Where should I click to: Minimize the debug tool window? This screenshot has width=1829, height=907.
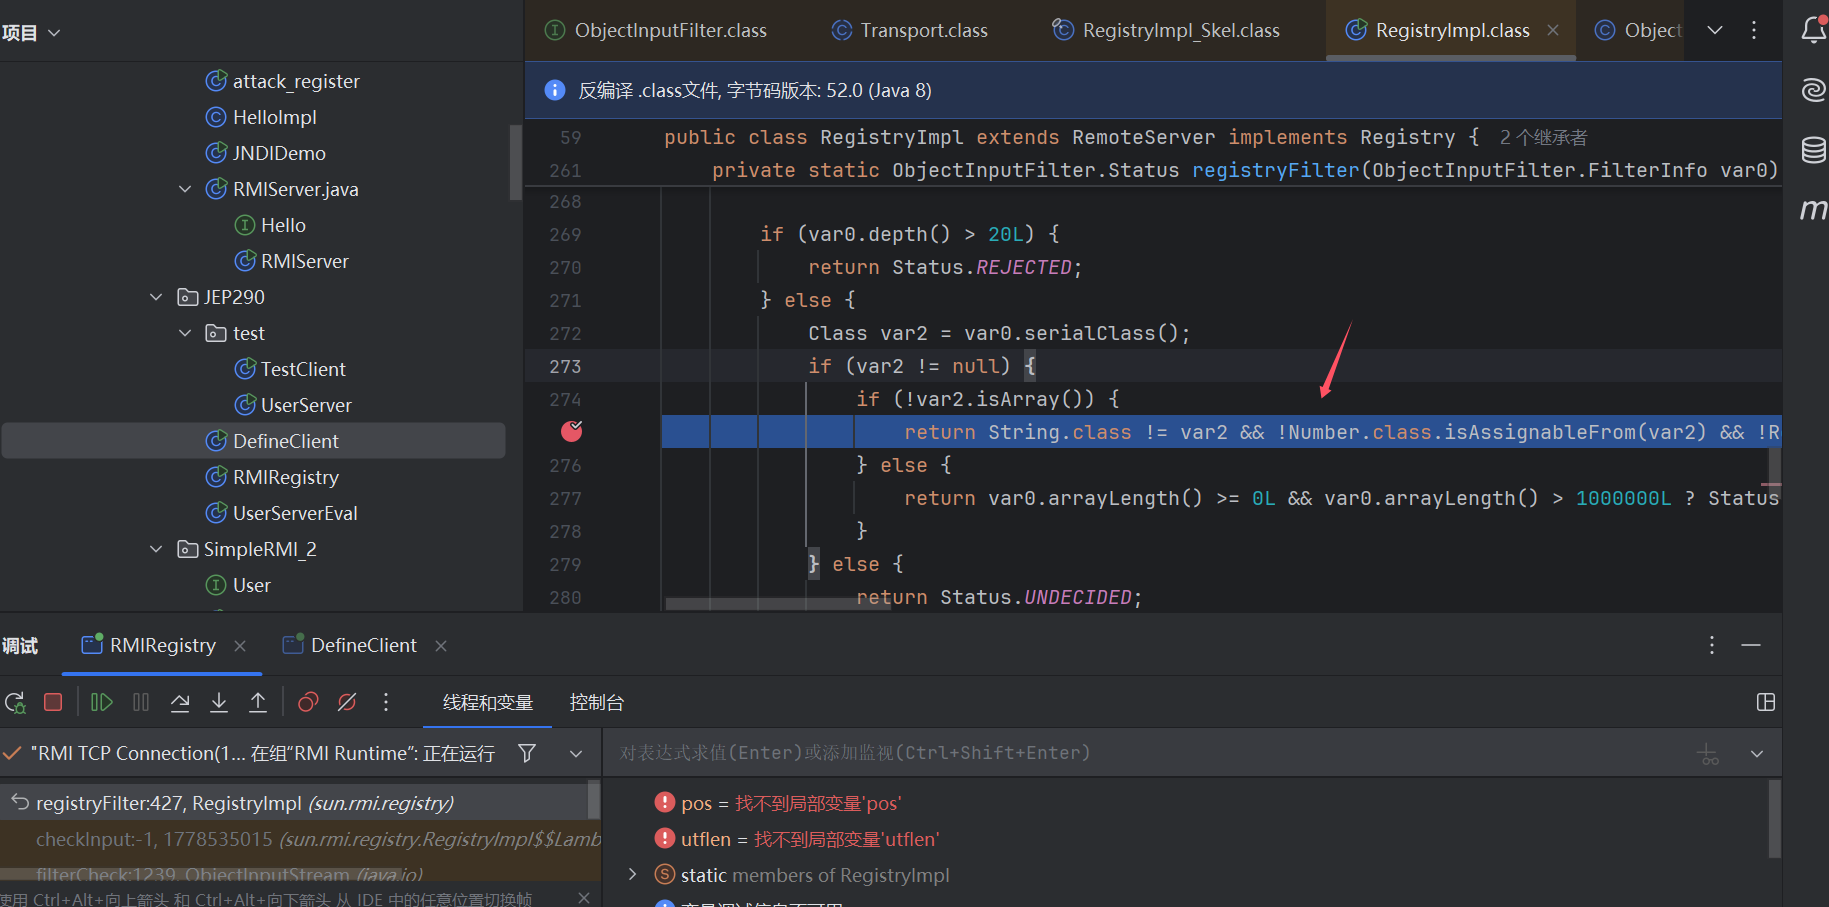tap(1751, 645)
